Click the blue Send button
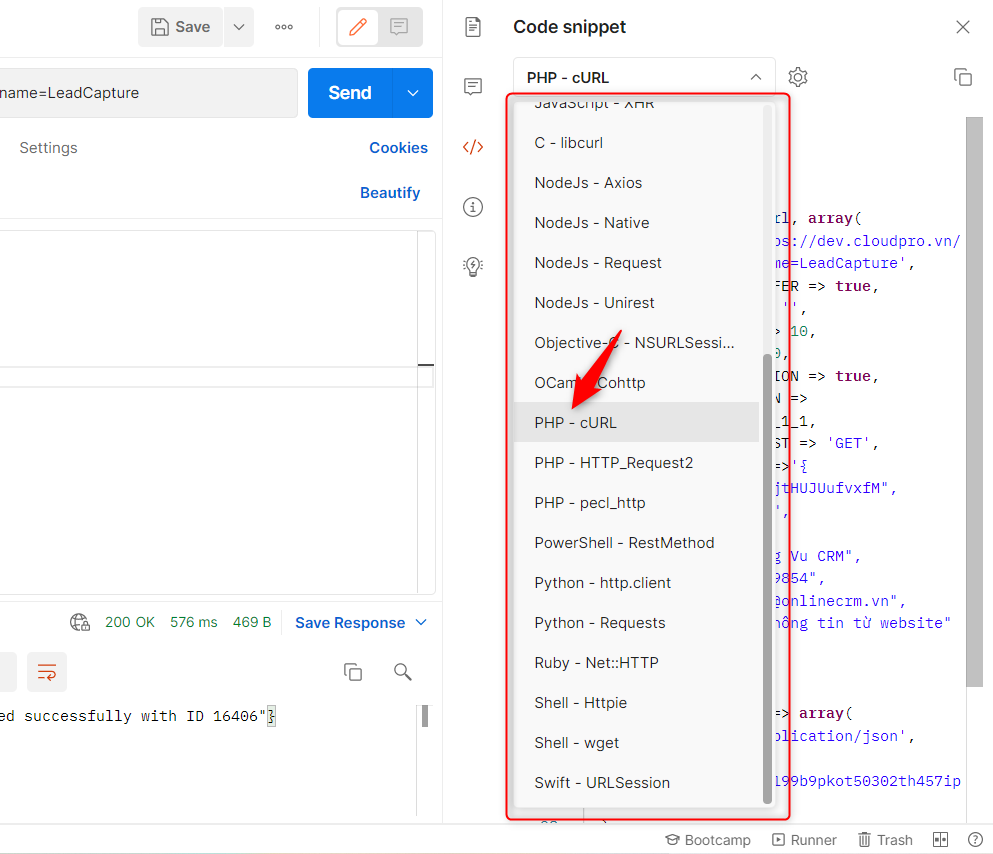 tap(350, 93)
